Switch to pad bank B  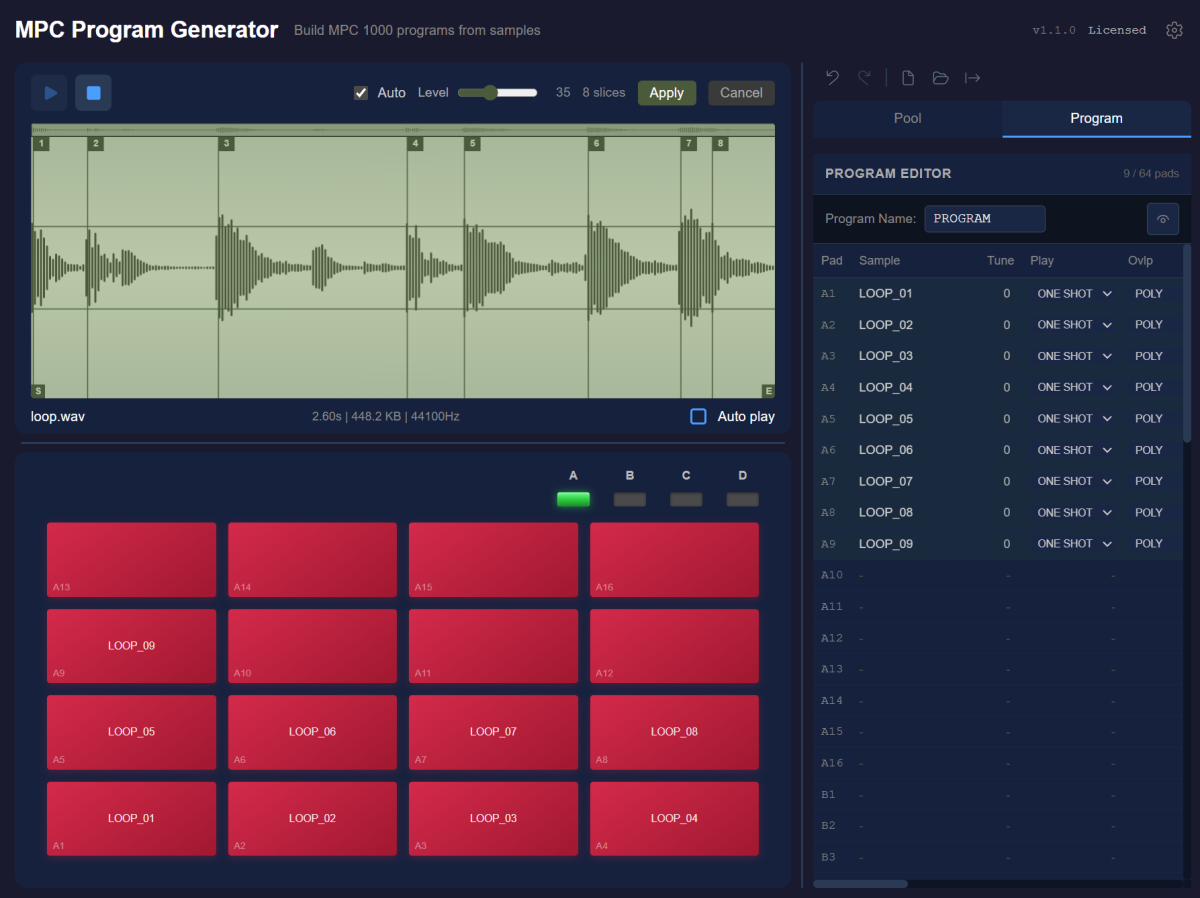pos(630,499)
